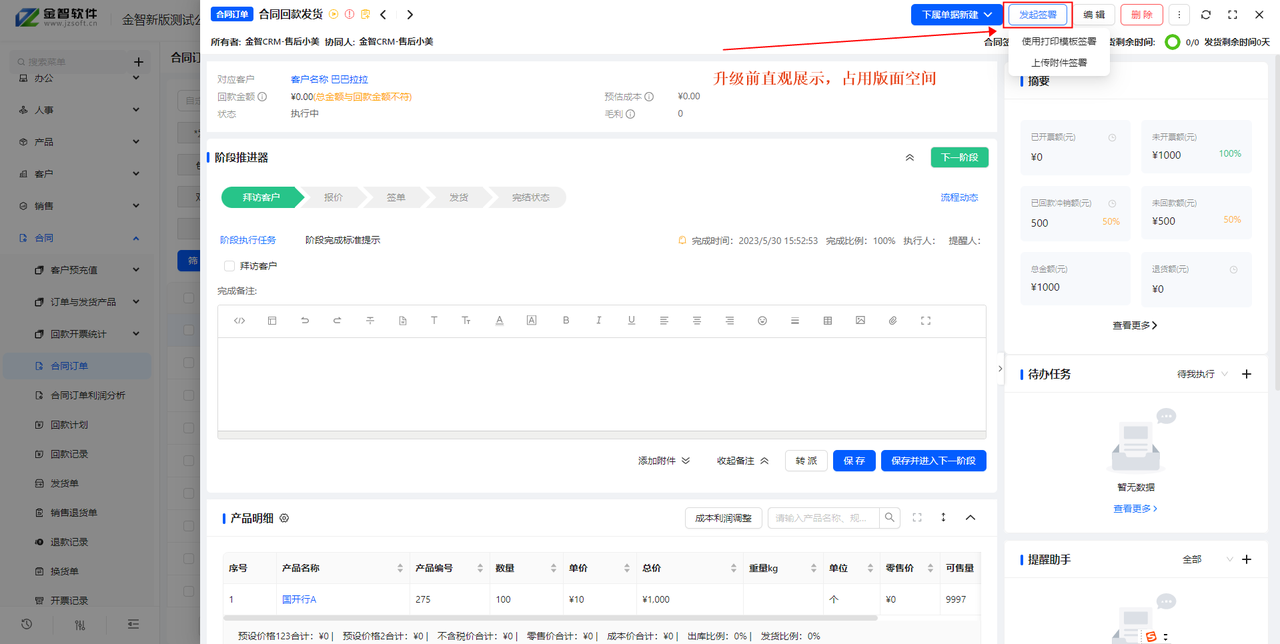Click the red 删除 button
Viewport: 1280px width, 644px height.
(x=1142, y=15)
